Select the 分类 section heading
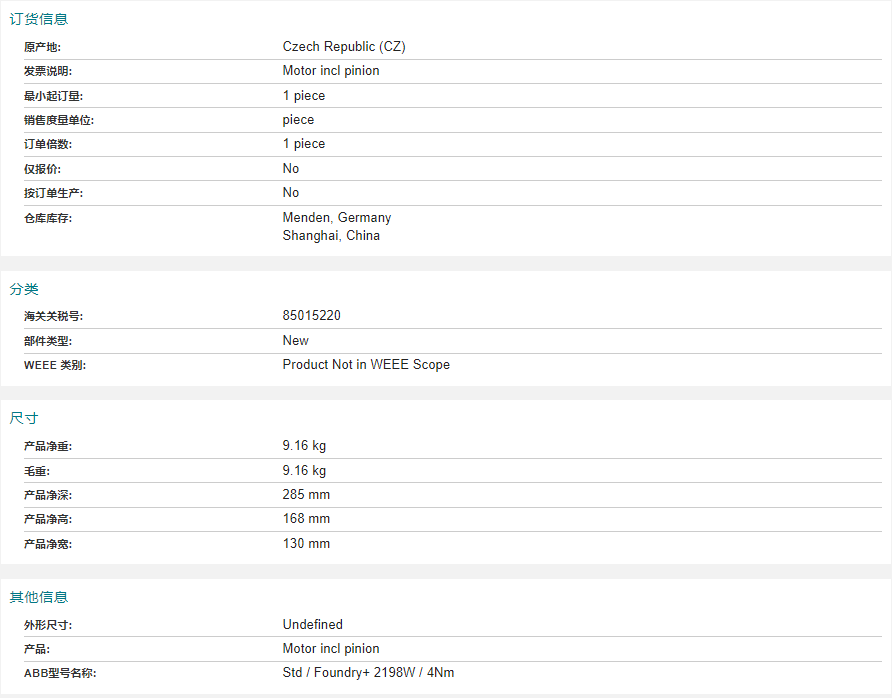This screenshot has height=698, width=892. click(24, 289)
